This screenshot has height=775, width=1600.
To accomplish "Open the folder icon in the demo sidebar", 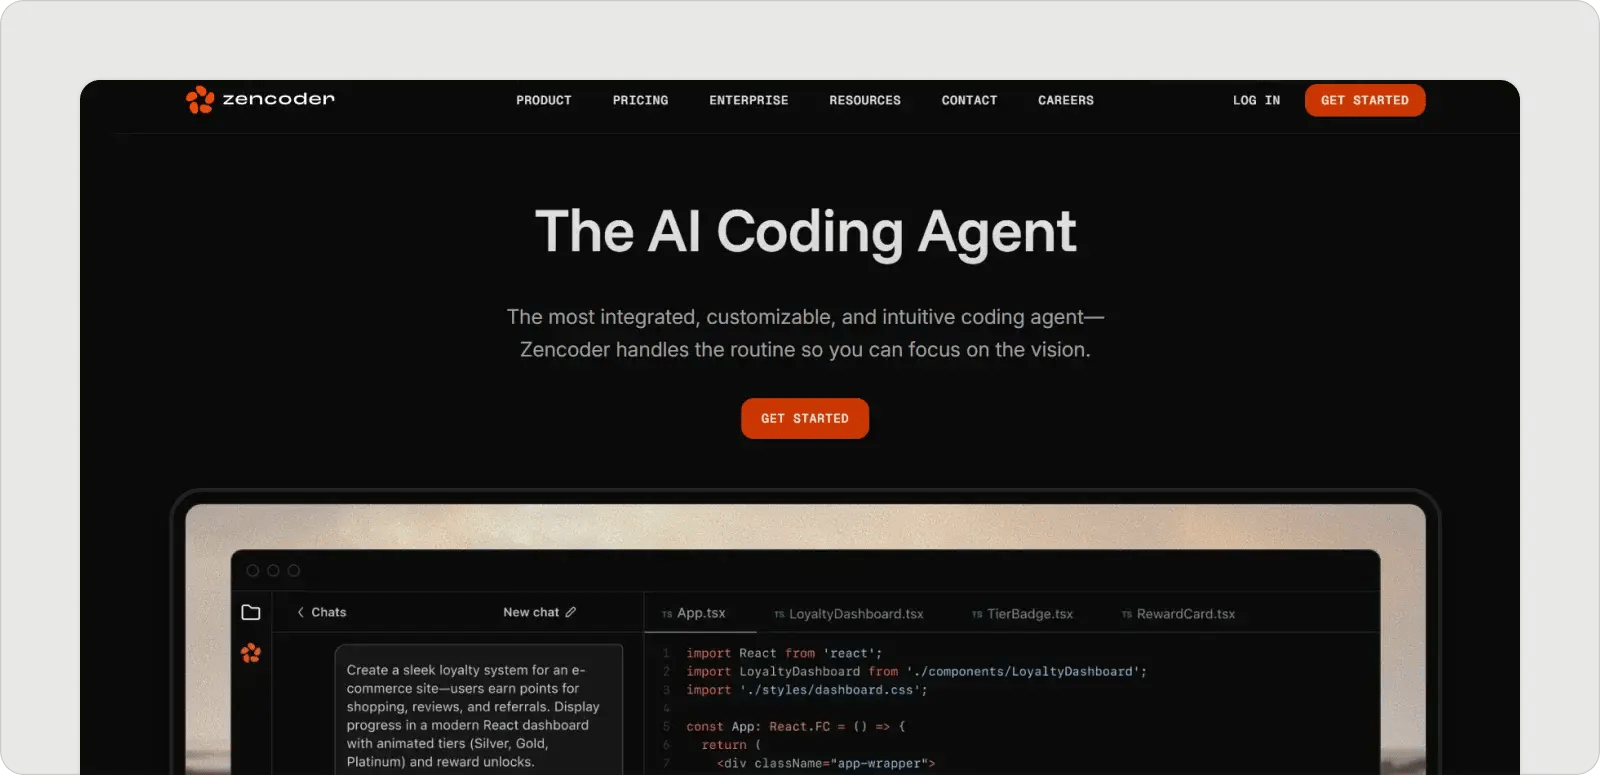I will click(x=251, y=612).
